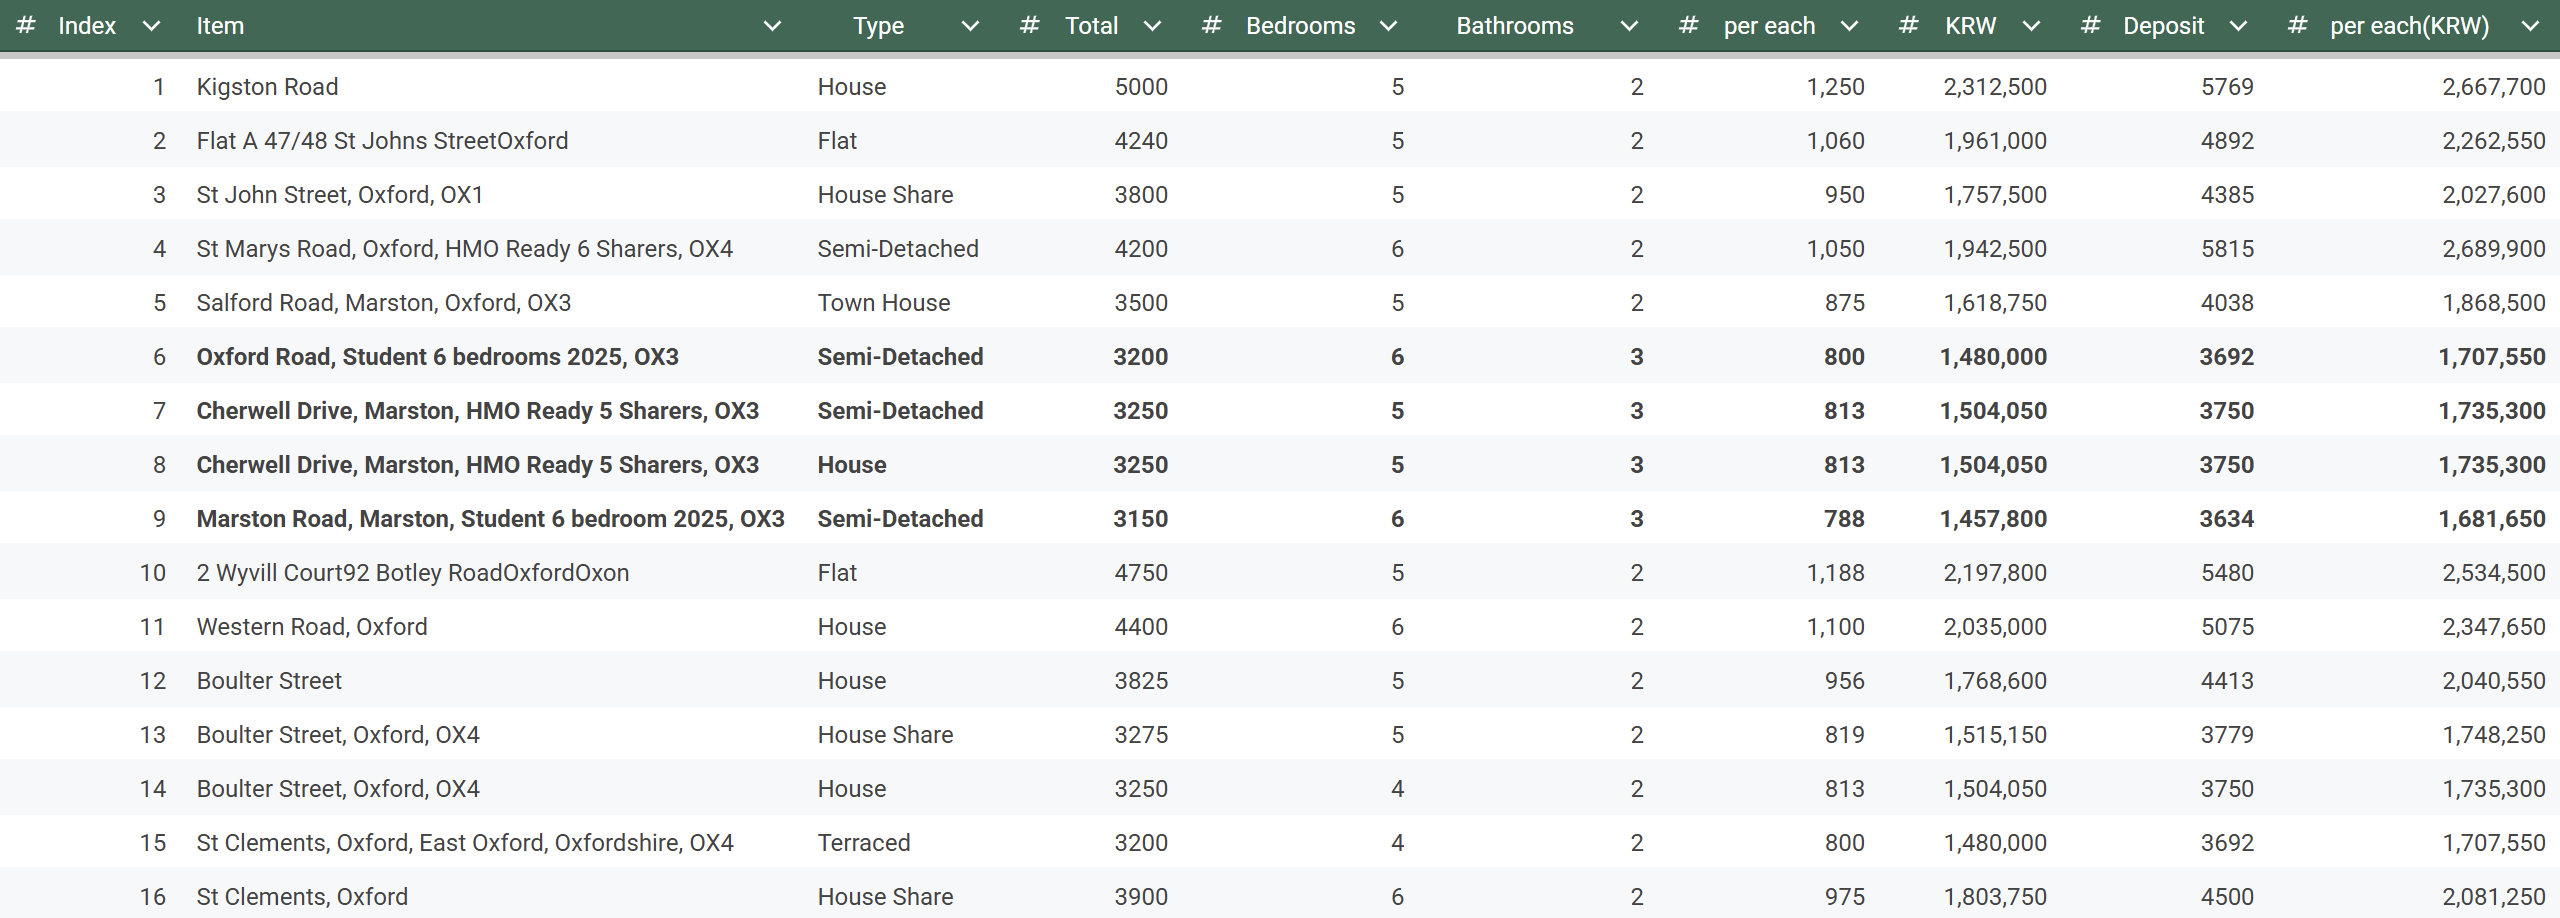Open the per each column dropdown arrow
Viewport: 2560px width, 918px height.
tap(1849, 26)
